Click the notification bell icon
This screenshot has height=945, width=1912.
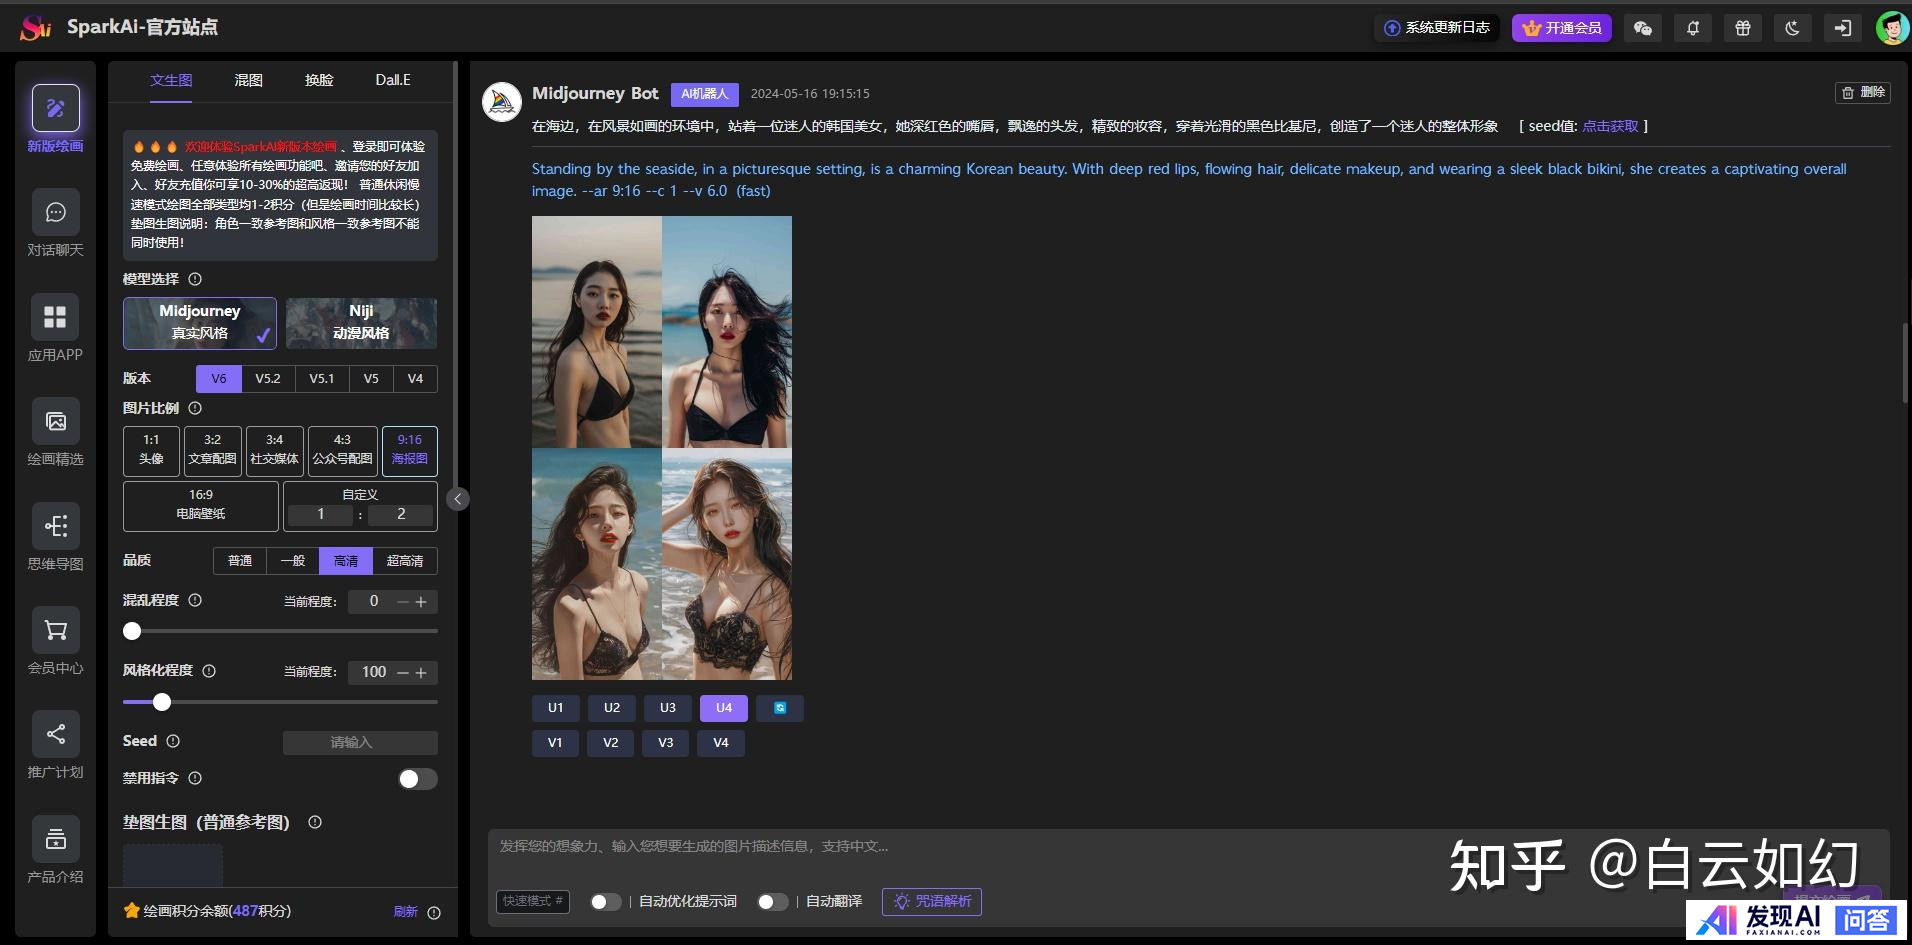tap(1692, 28)
